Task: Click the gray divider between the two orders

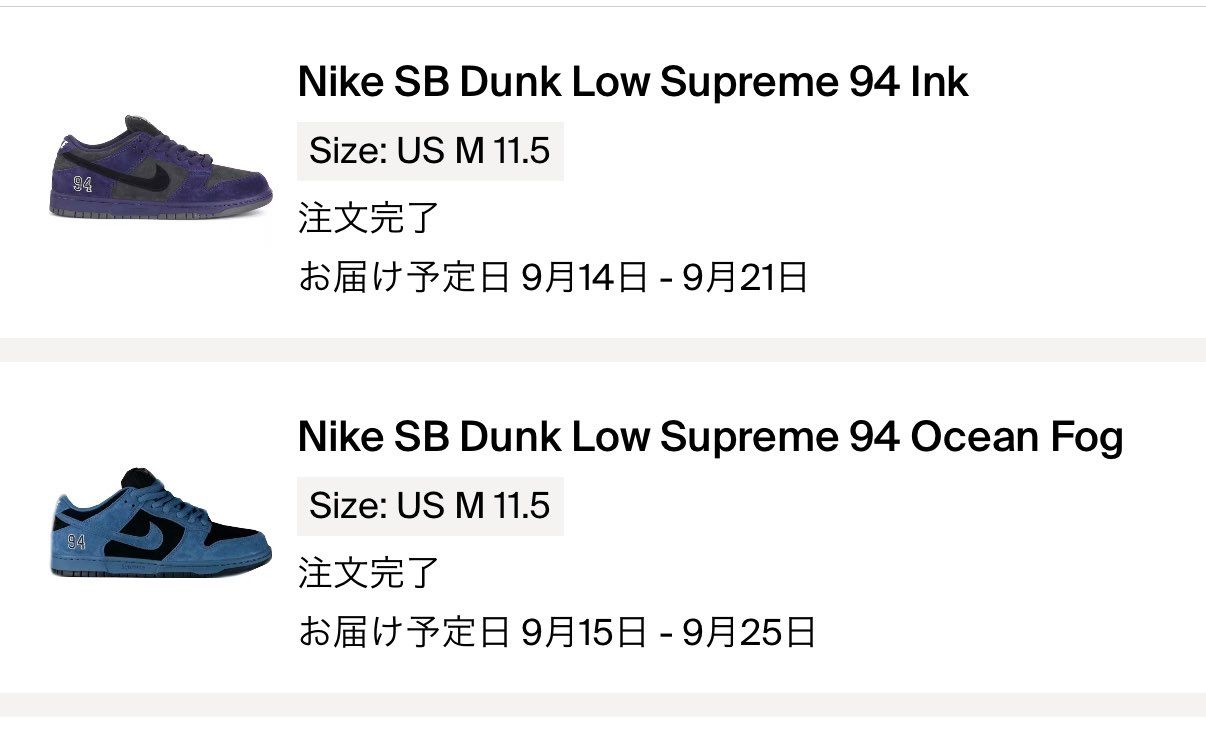Action: point(603,350)
